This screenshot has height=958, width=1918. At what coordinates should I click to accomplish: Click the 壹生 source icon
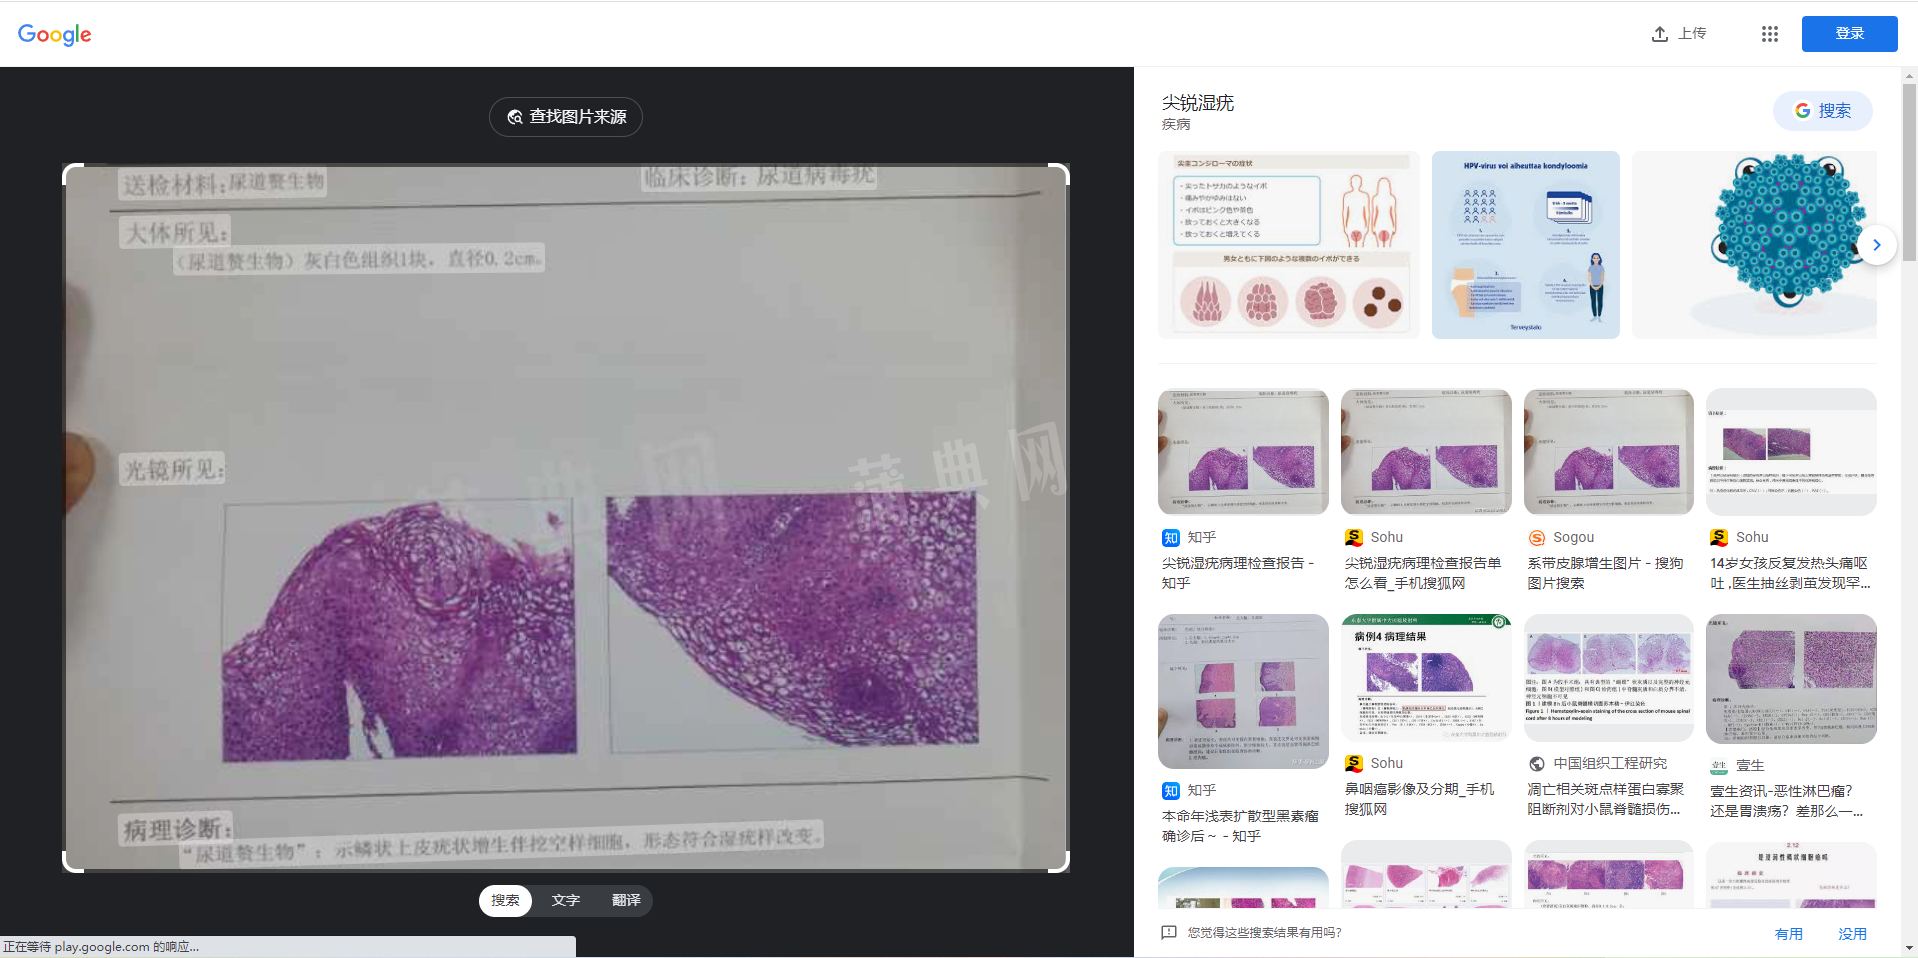coord(1719,766)
